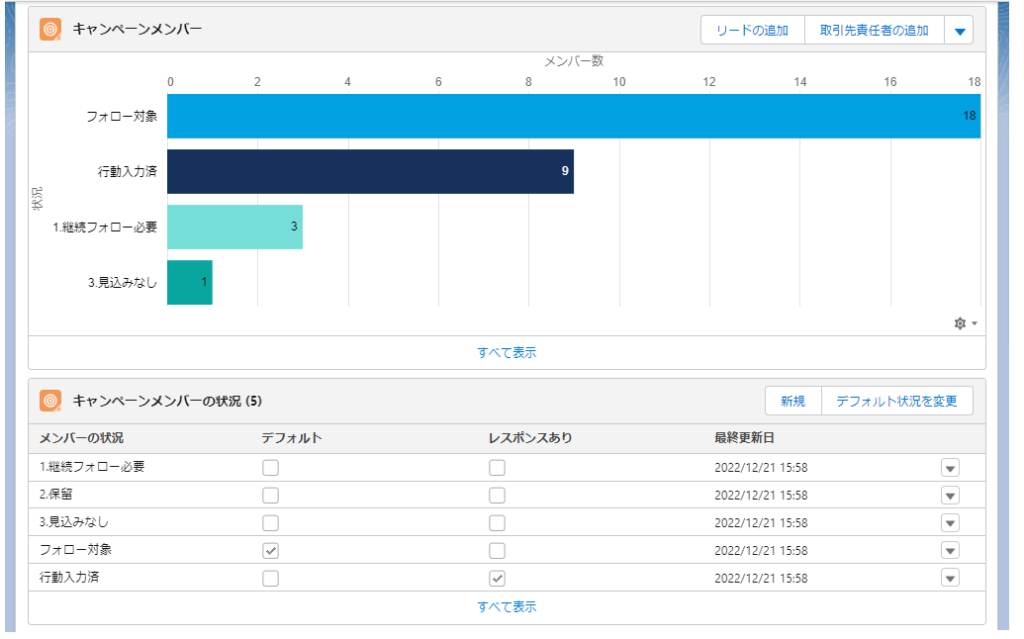Image resolution: width=1024 pixels, height=639 pixels.
Task: Open dropdown arrow next to 取引先責任者の追加
Action: click(x=959, y=31)
